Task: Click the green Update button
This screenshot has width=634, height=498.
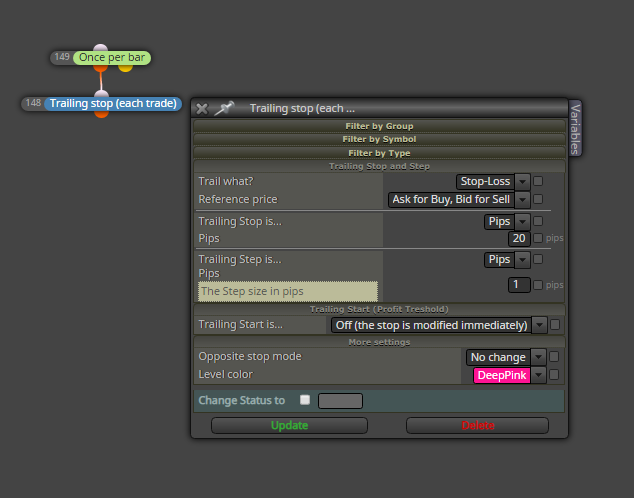Action: [290, 426]
